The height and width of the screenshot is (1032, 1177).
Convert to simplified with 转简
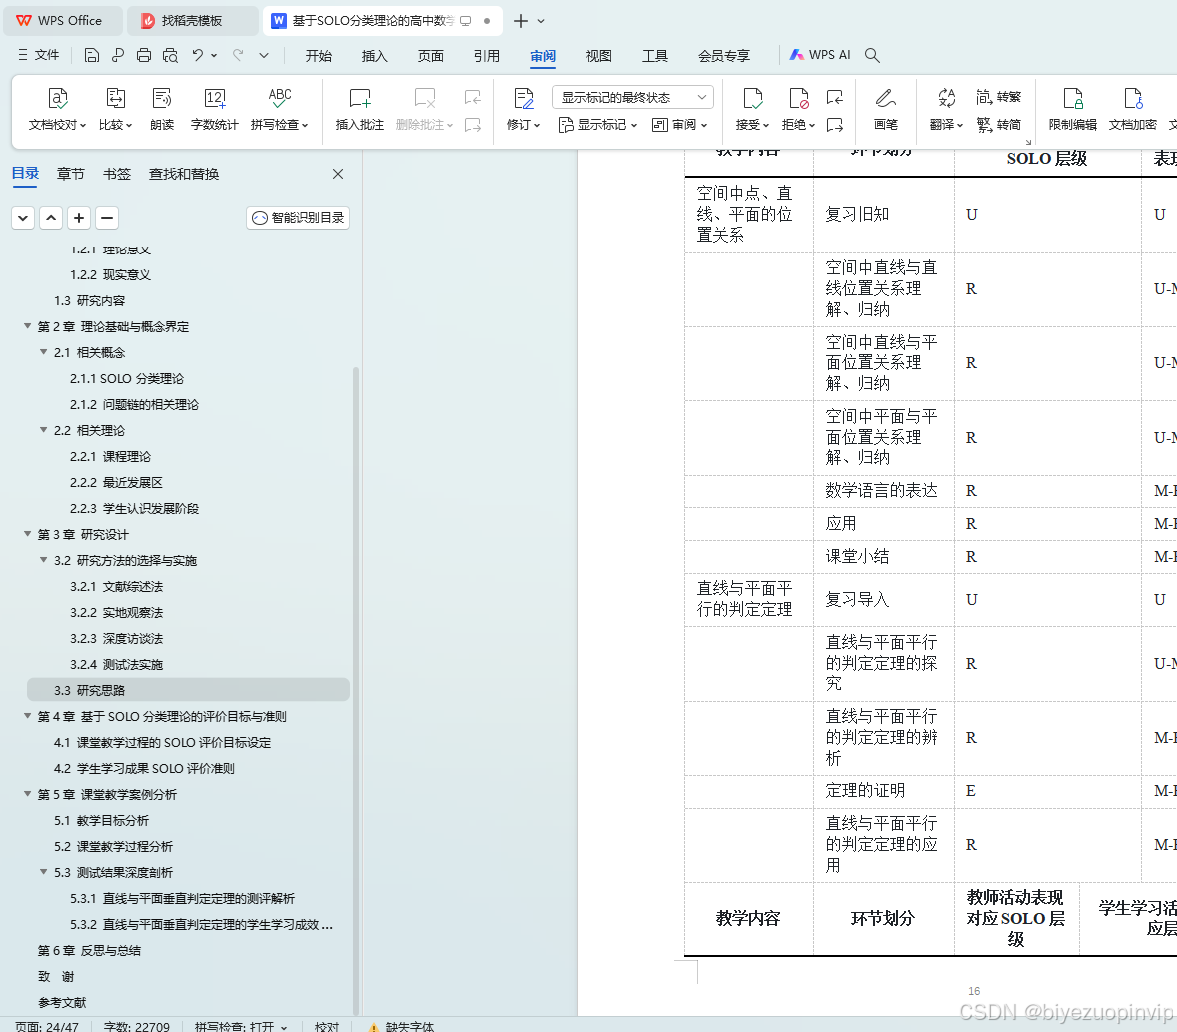998,125
